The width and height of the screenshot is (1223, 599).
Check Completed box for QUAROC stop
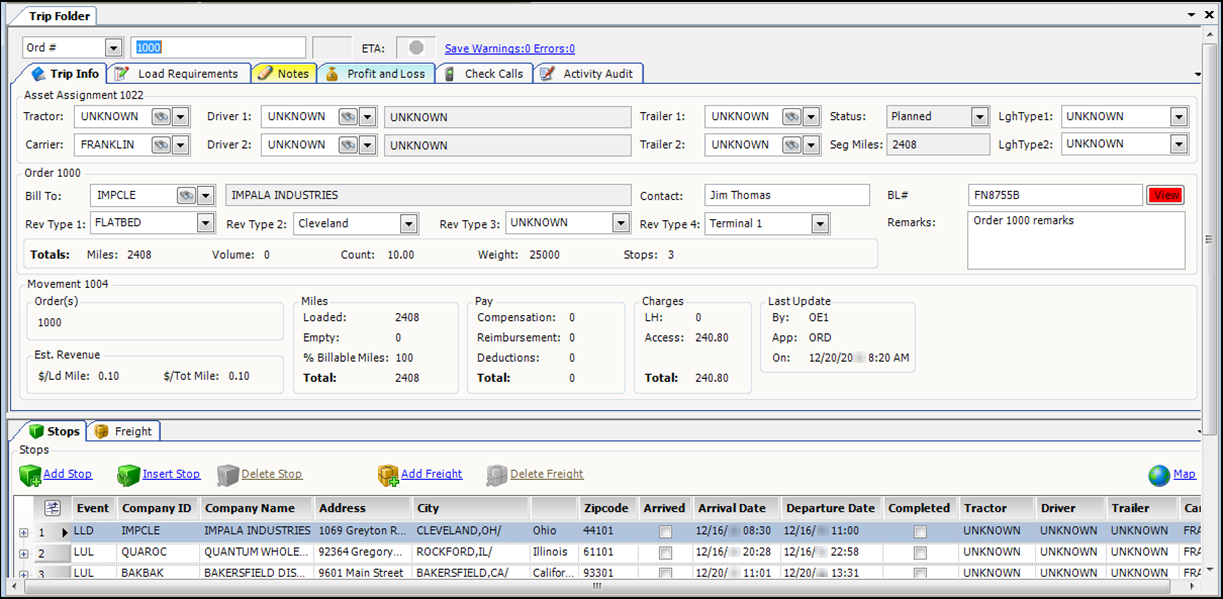tap(920, 553)
